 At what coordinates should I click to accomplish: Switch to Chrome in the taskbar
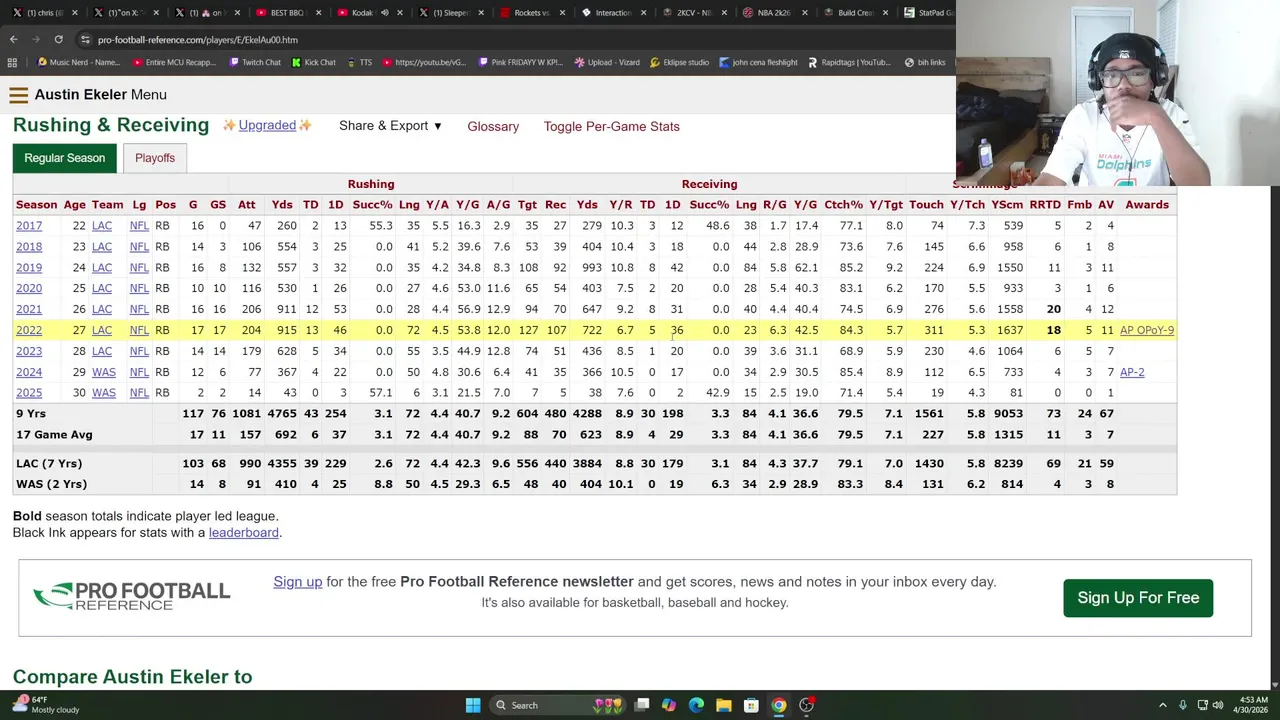[x=778, y=705]
